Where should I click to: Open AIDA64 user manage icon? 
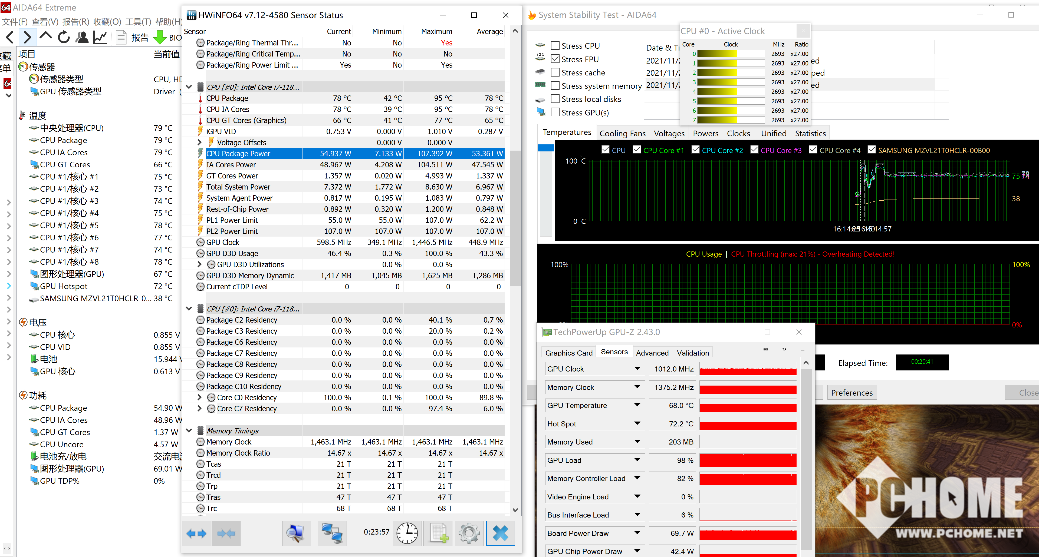pos(82,37)
